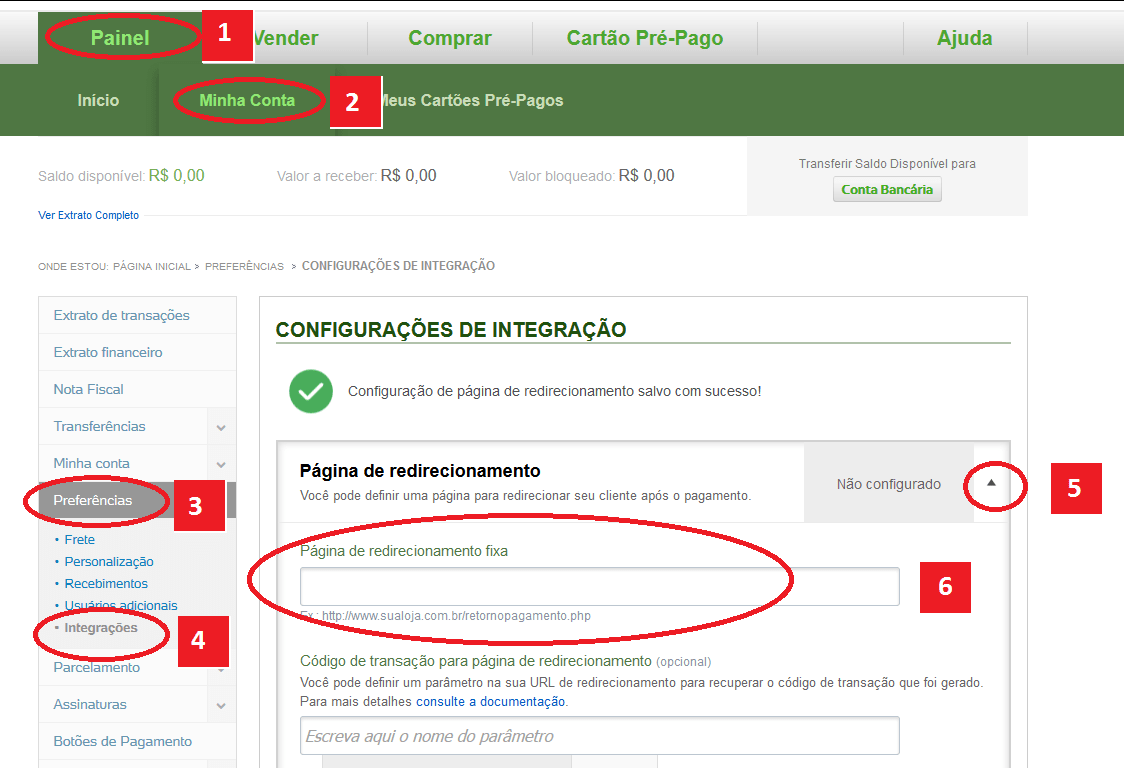Open the Recebimentos preference link
The width and height of the screenshot is (1124, 768).
(106, 584)
